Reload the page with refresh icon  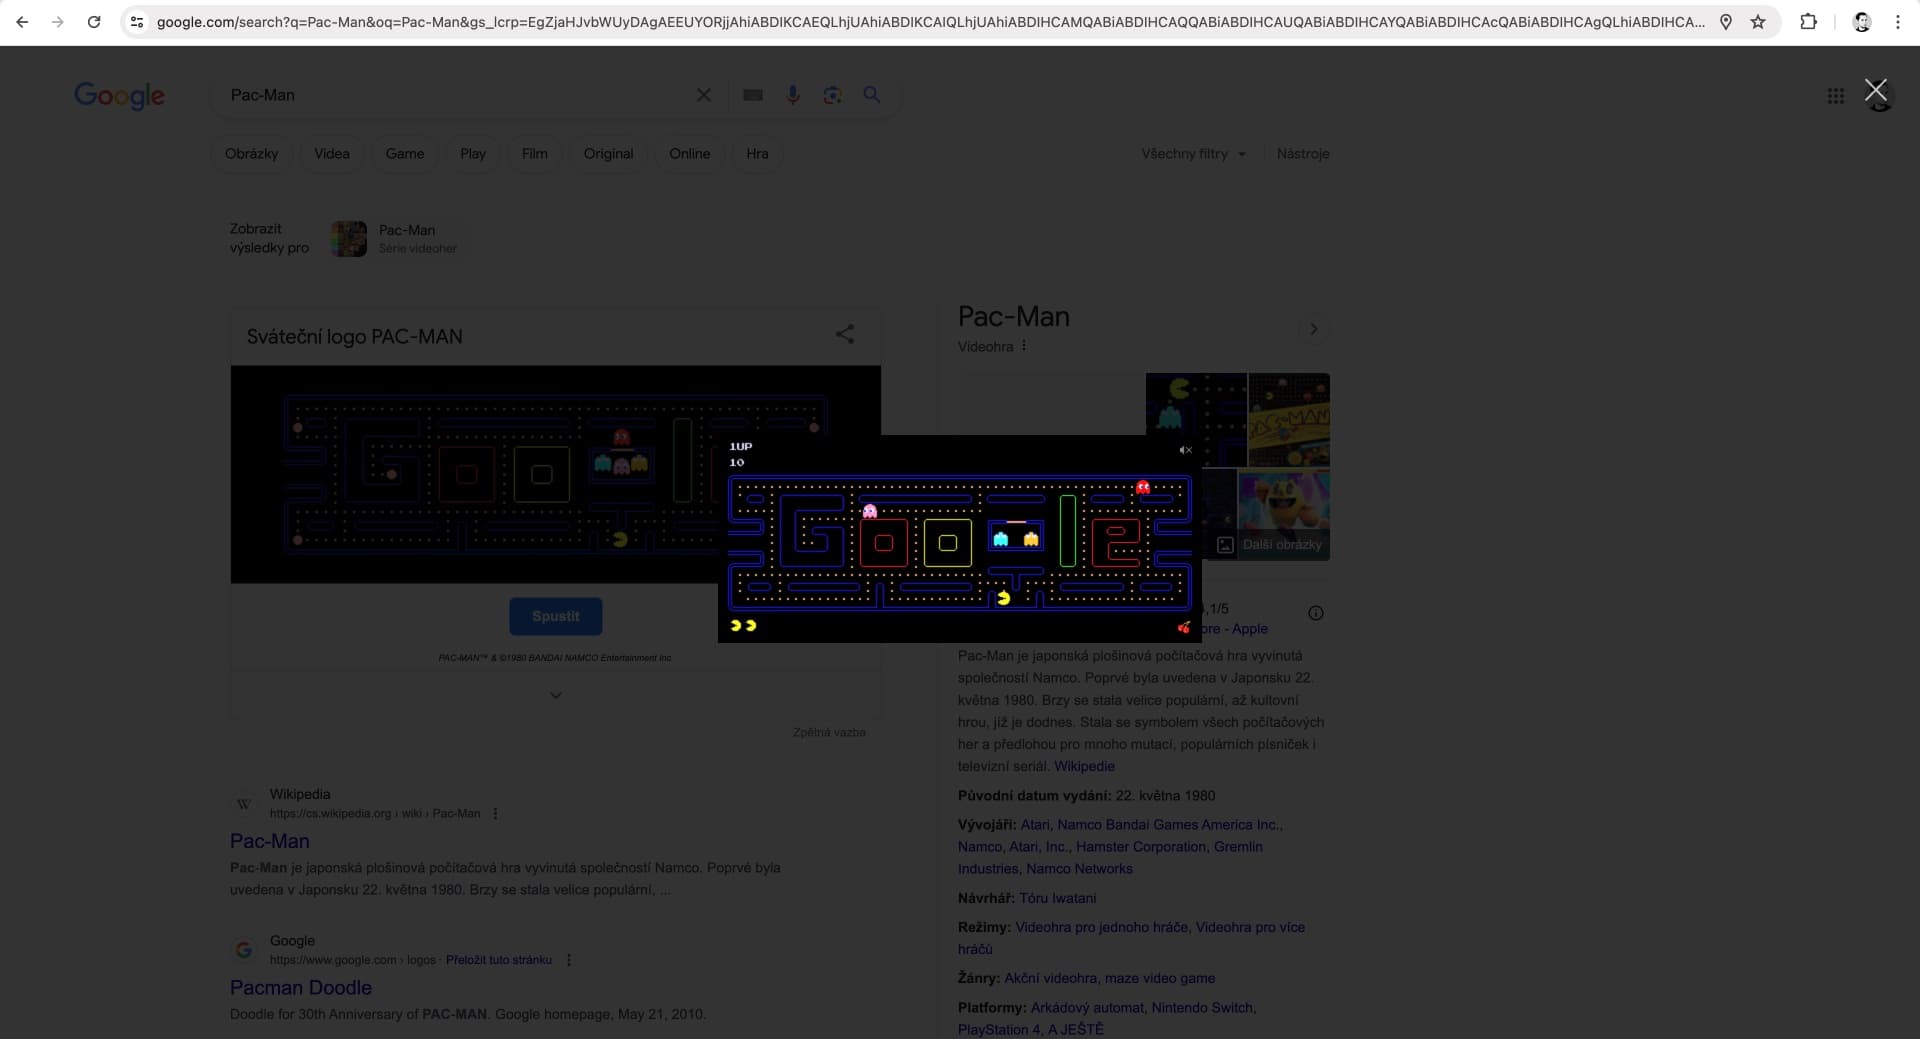94,22
